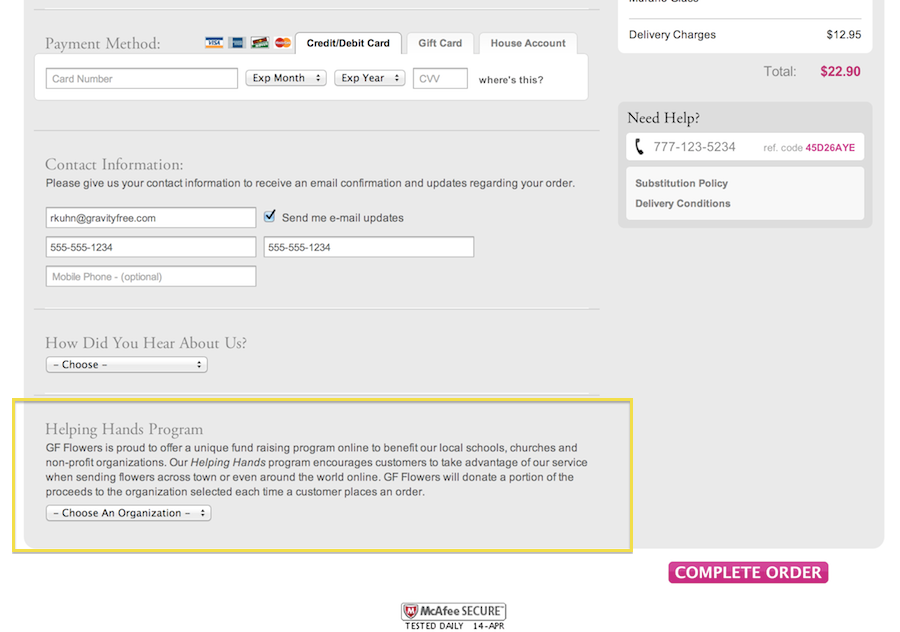Click the McAfee Secure badge
This screenshot has width=900, height=632.
pos(454,616)
